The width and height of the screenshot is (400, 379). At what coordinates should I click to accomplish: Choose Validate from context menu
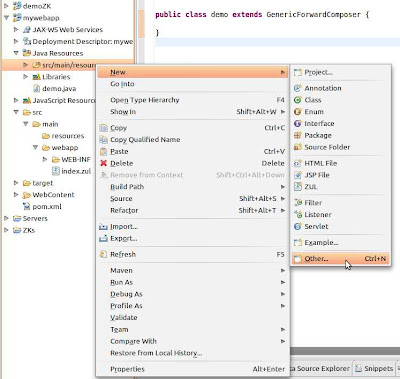pyautogui.click(x=193, y=318)
